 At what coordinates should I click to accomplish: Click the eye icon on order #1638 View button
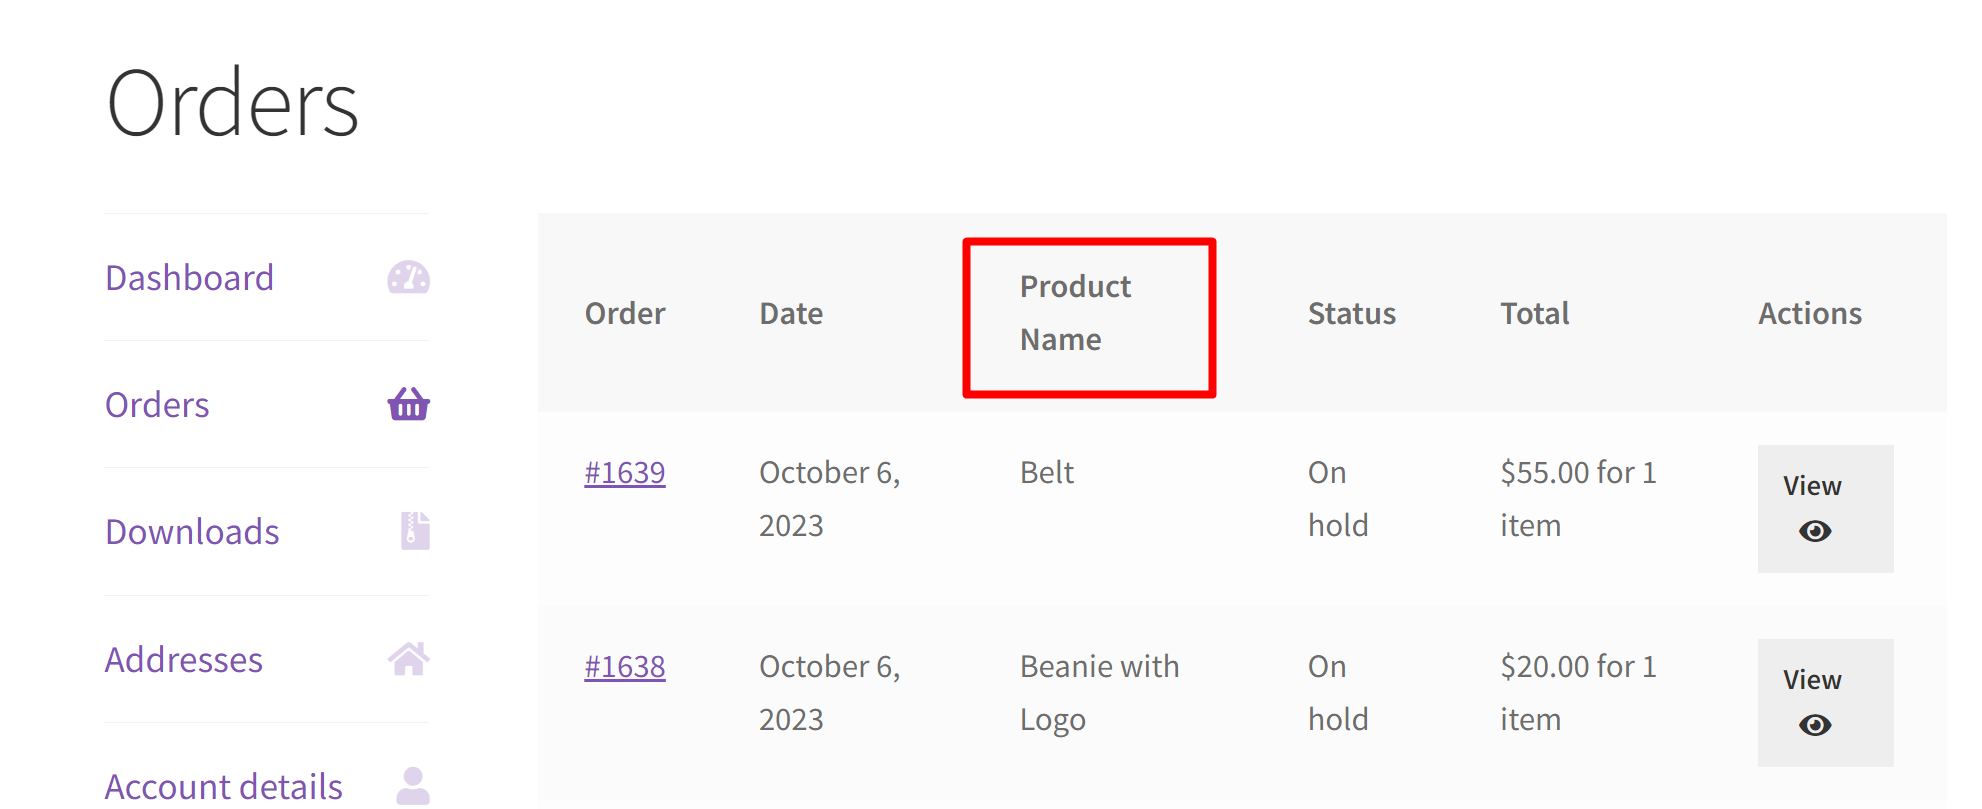pos(1817,726)
